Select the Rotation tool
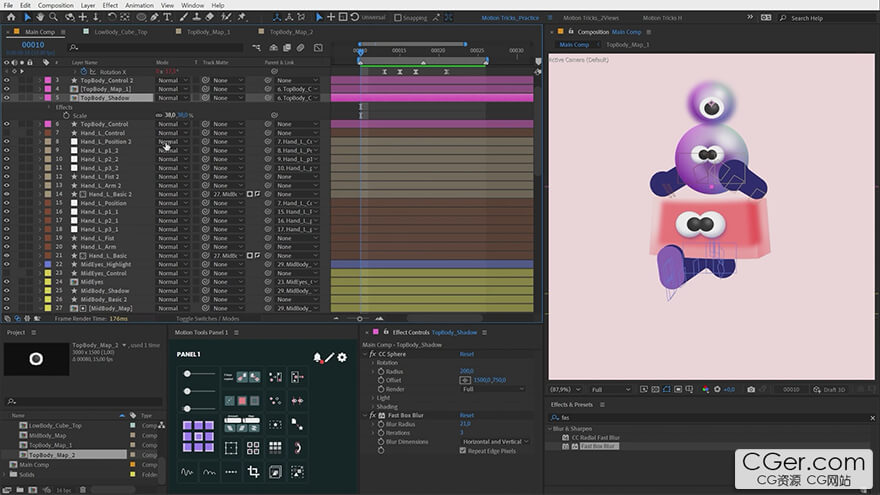The height and width of the screenshot is (495, 880). point(112,17)
